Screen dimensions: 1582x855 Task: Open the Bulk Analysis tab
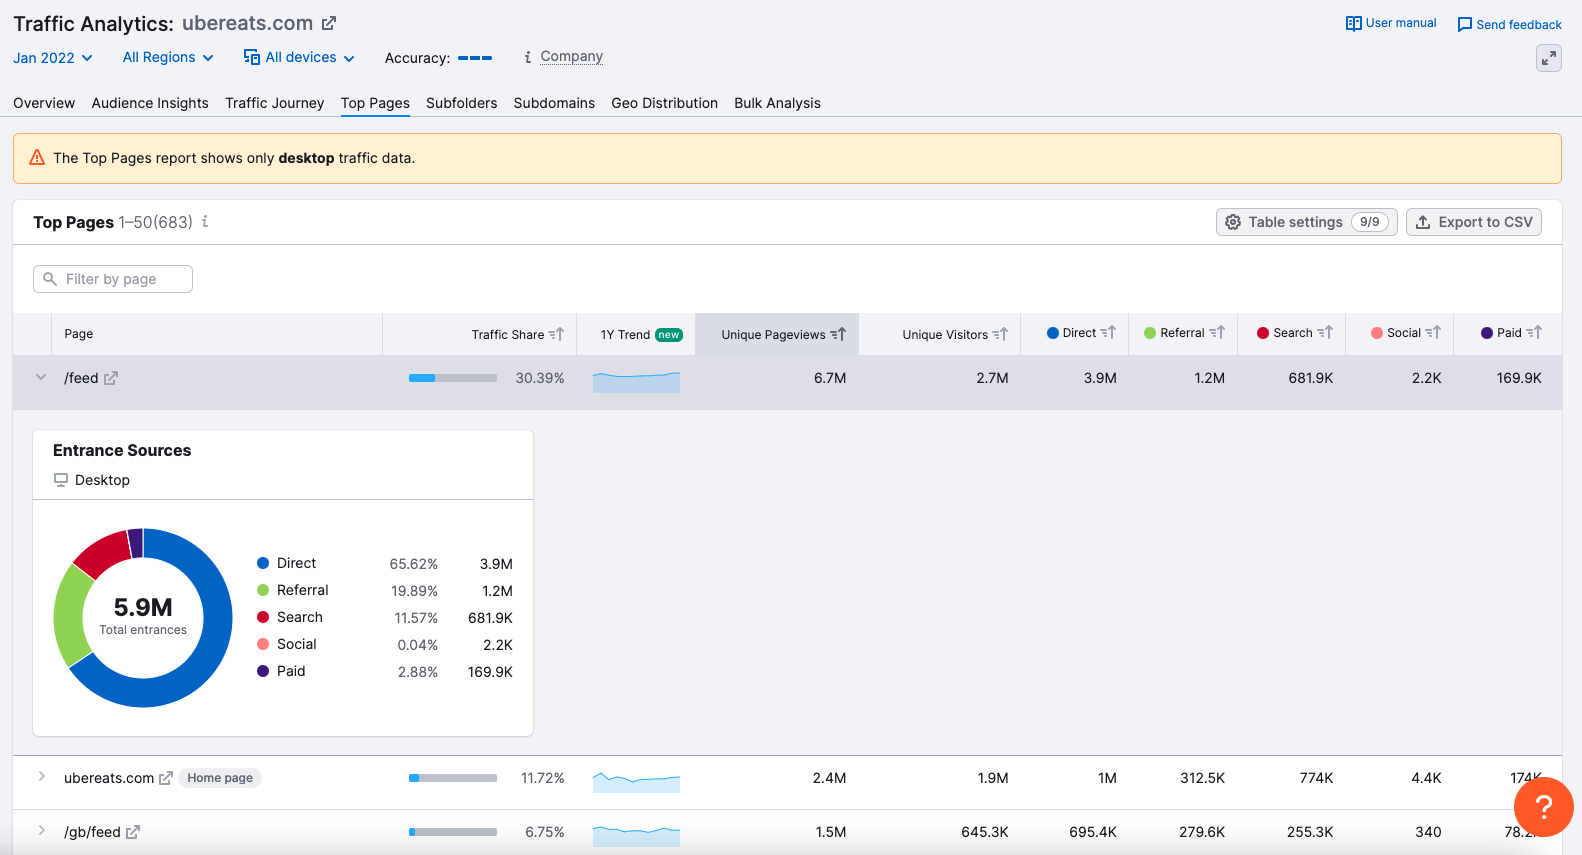click(777, 103)
